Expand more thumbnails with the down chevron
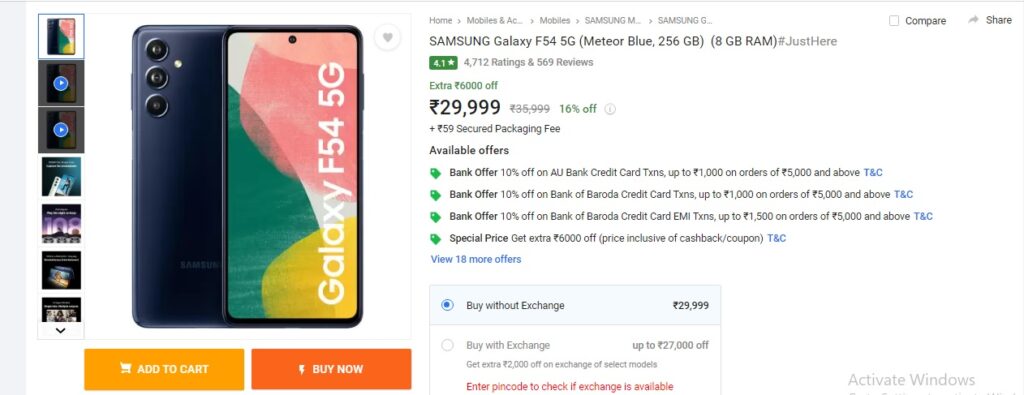The image size is (1024, 395). click(61, 330)
